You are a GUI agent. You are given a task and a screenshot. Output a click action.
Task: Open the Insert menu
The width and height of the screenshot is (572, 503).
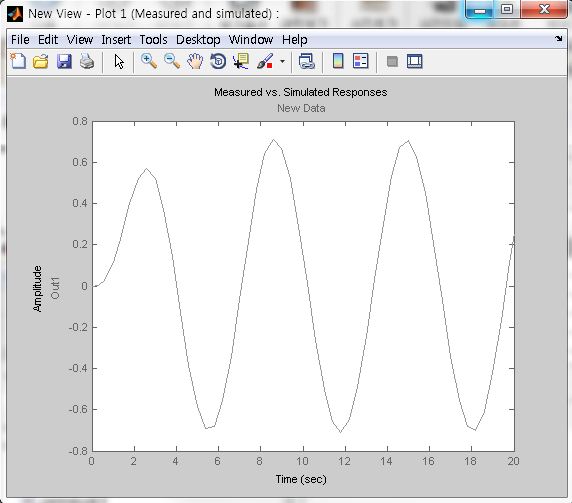click(116, 39)
